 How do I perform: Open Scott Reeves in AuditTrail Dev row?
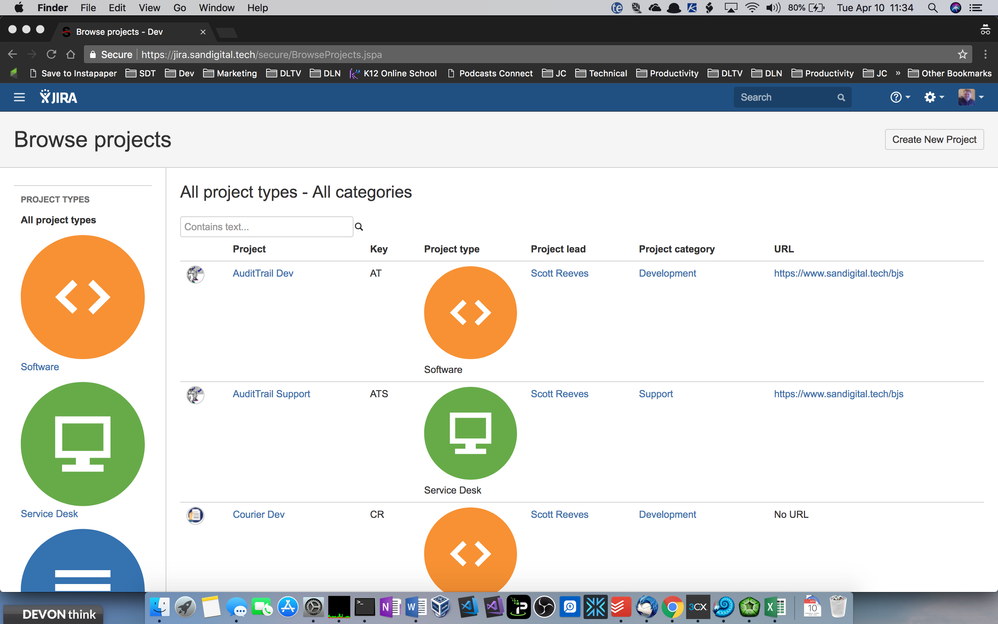click(559, 273)
